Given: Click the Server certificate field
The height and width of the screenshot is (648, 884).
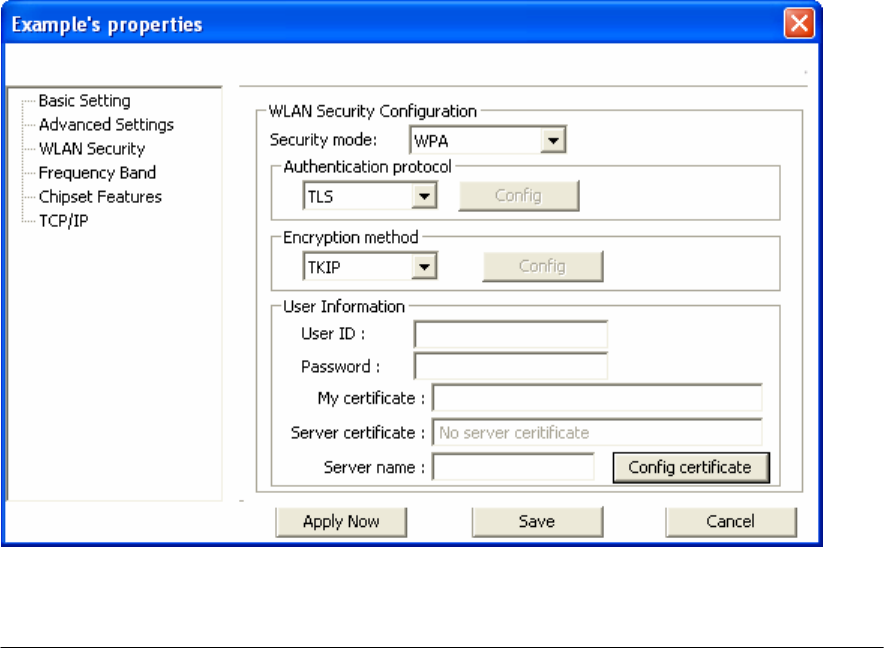Looking at the screenshot, I should [x=597, y=433].
